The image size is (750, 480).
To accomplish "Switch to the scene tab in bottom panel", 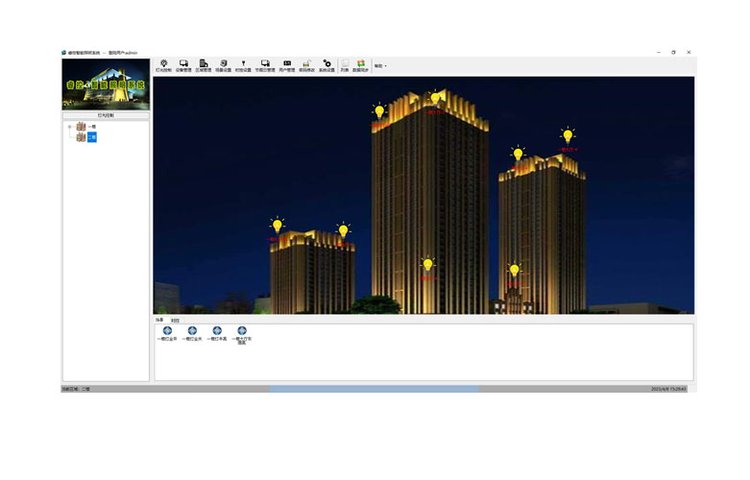I will [x=159, y=320].
